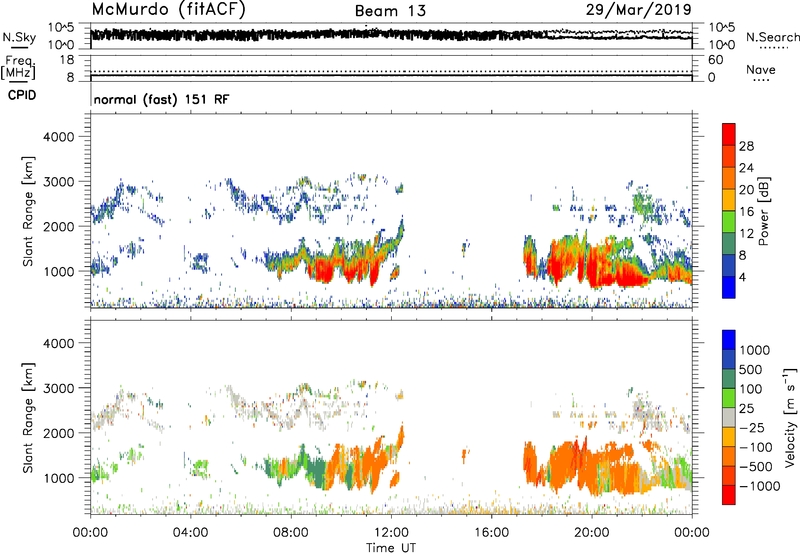Click the −25 label on Velocity colorbar

coord(752,427)
